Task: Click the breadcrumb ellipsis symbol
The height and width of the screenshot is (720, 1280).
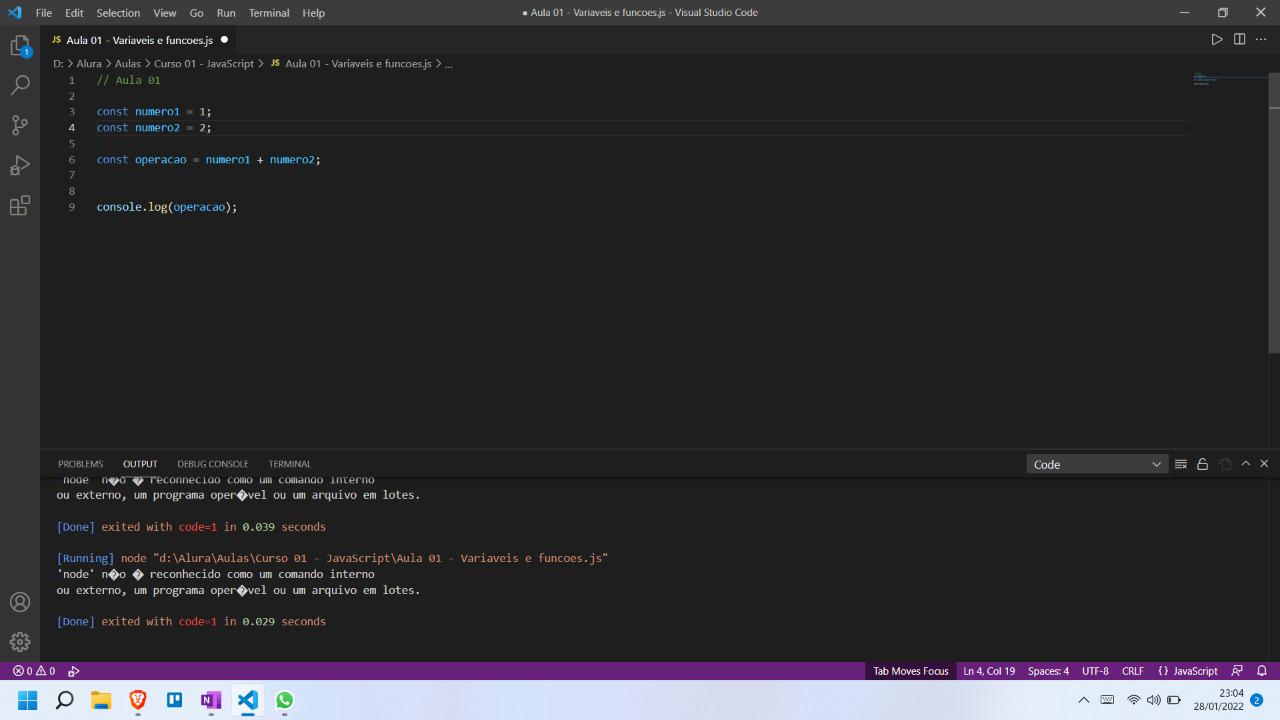Action: (448, 63)
